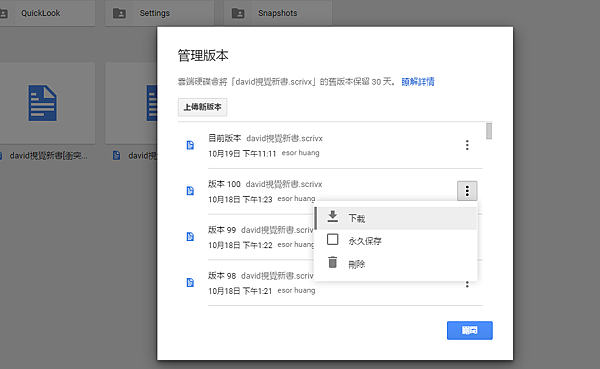
Task: Toggle the three-dot menu of version 100
Action: click(x=467, y=191)
